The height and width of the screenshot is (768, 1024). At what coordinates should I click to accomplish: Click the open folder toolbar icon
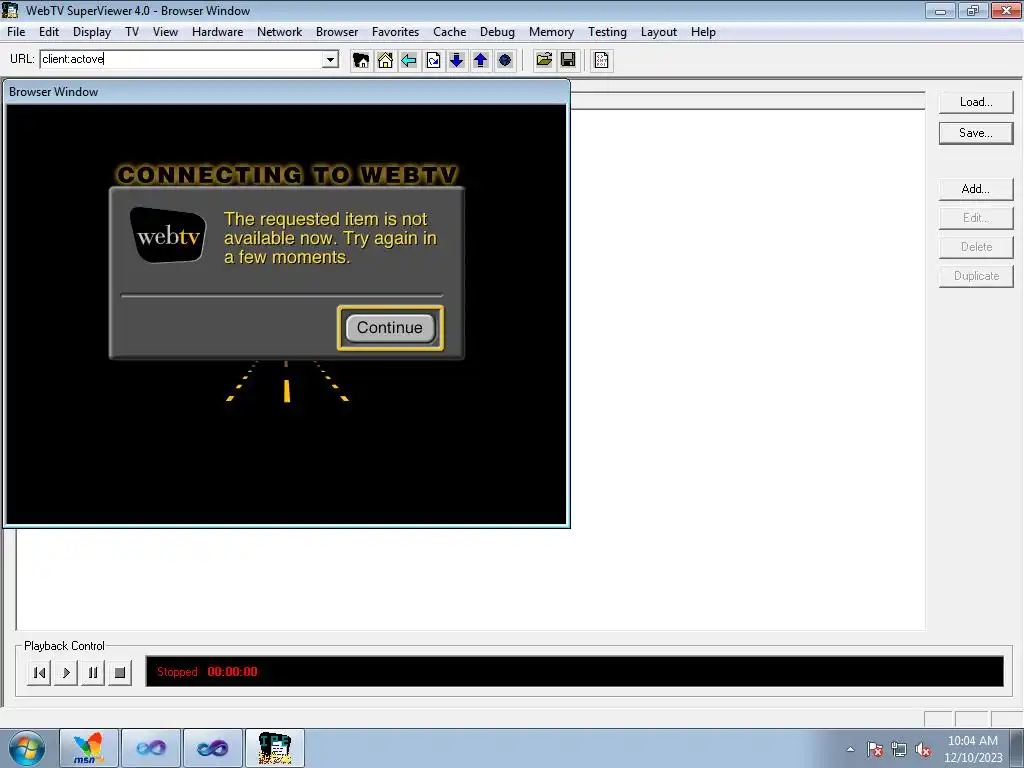(544, 60)
